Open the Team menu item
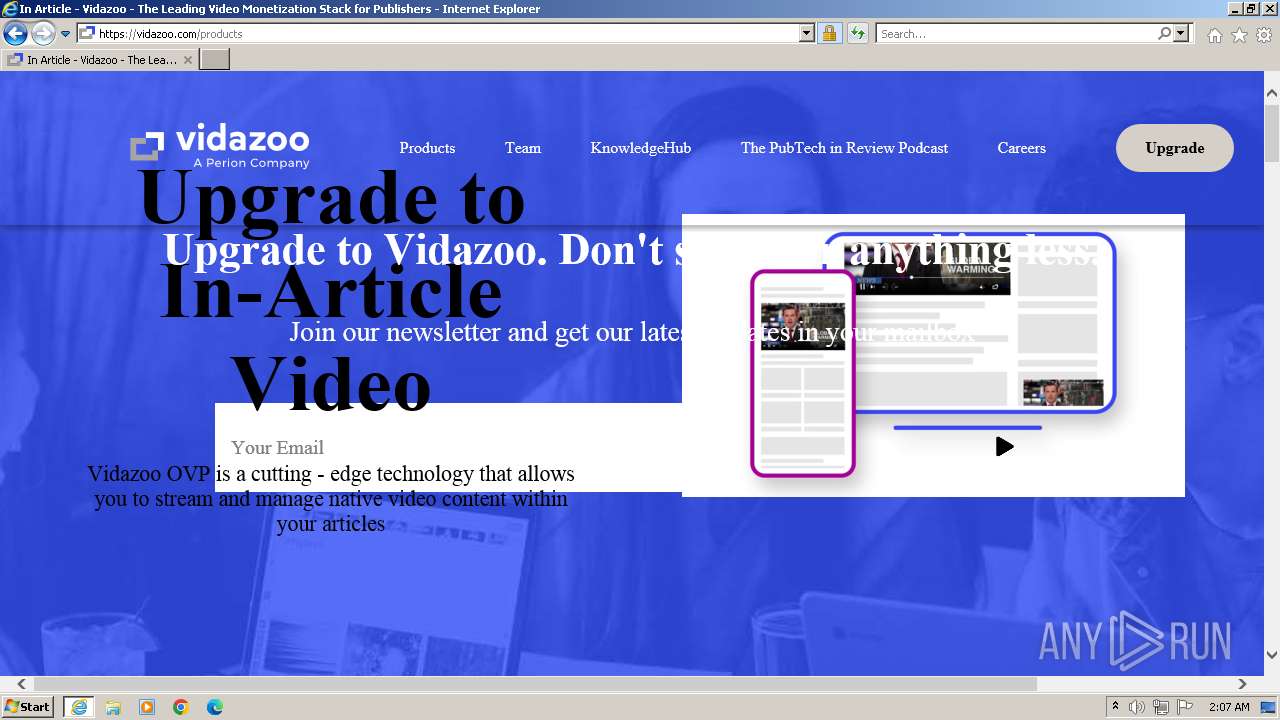 pos(523,148)
